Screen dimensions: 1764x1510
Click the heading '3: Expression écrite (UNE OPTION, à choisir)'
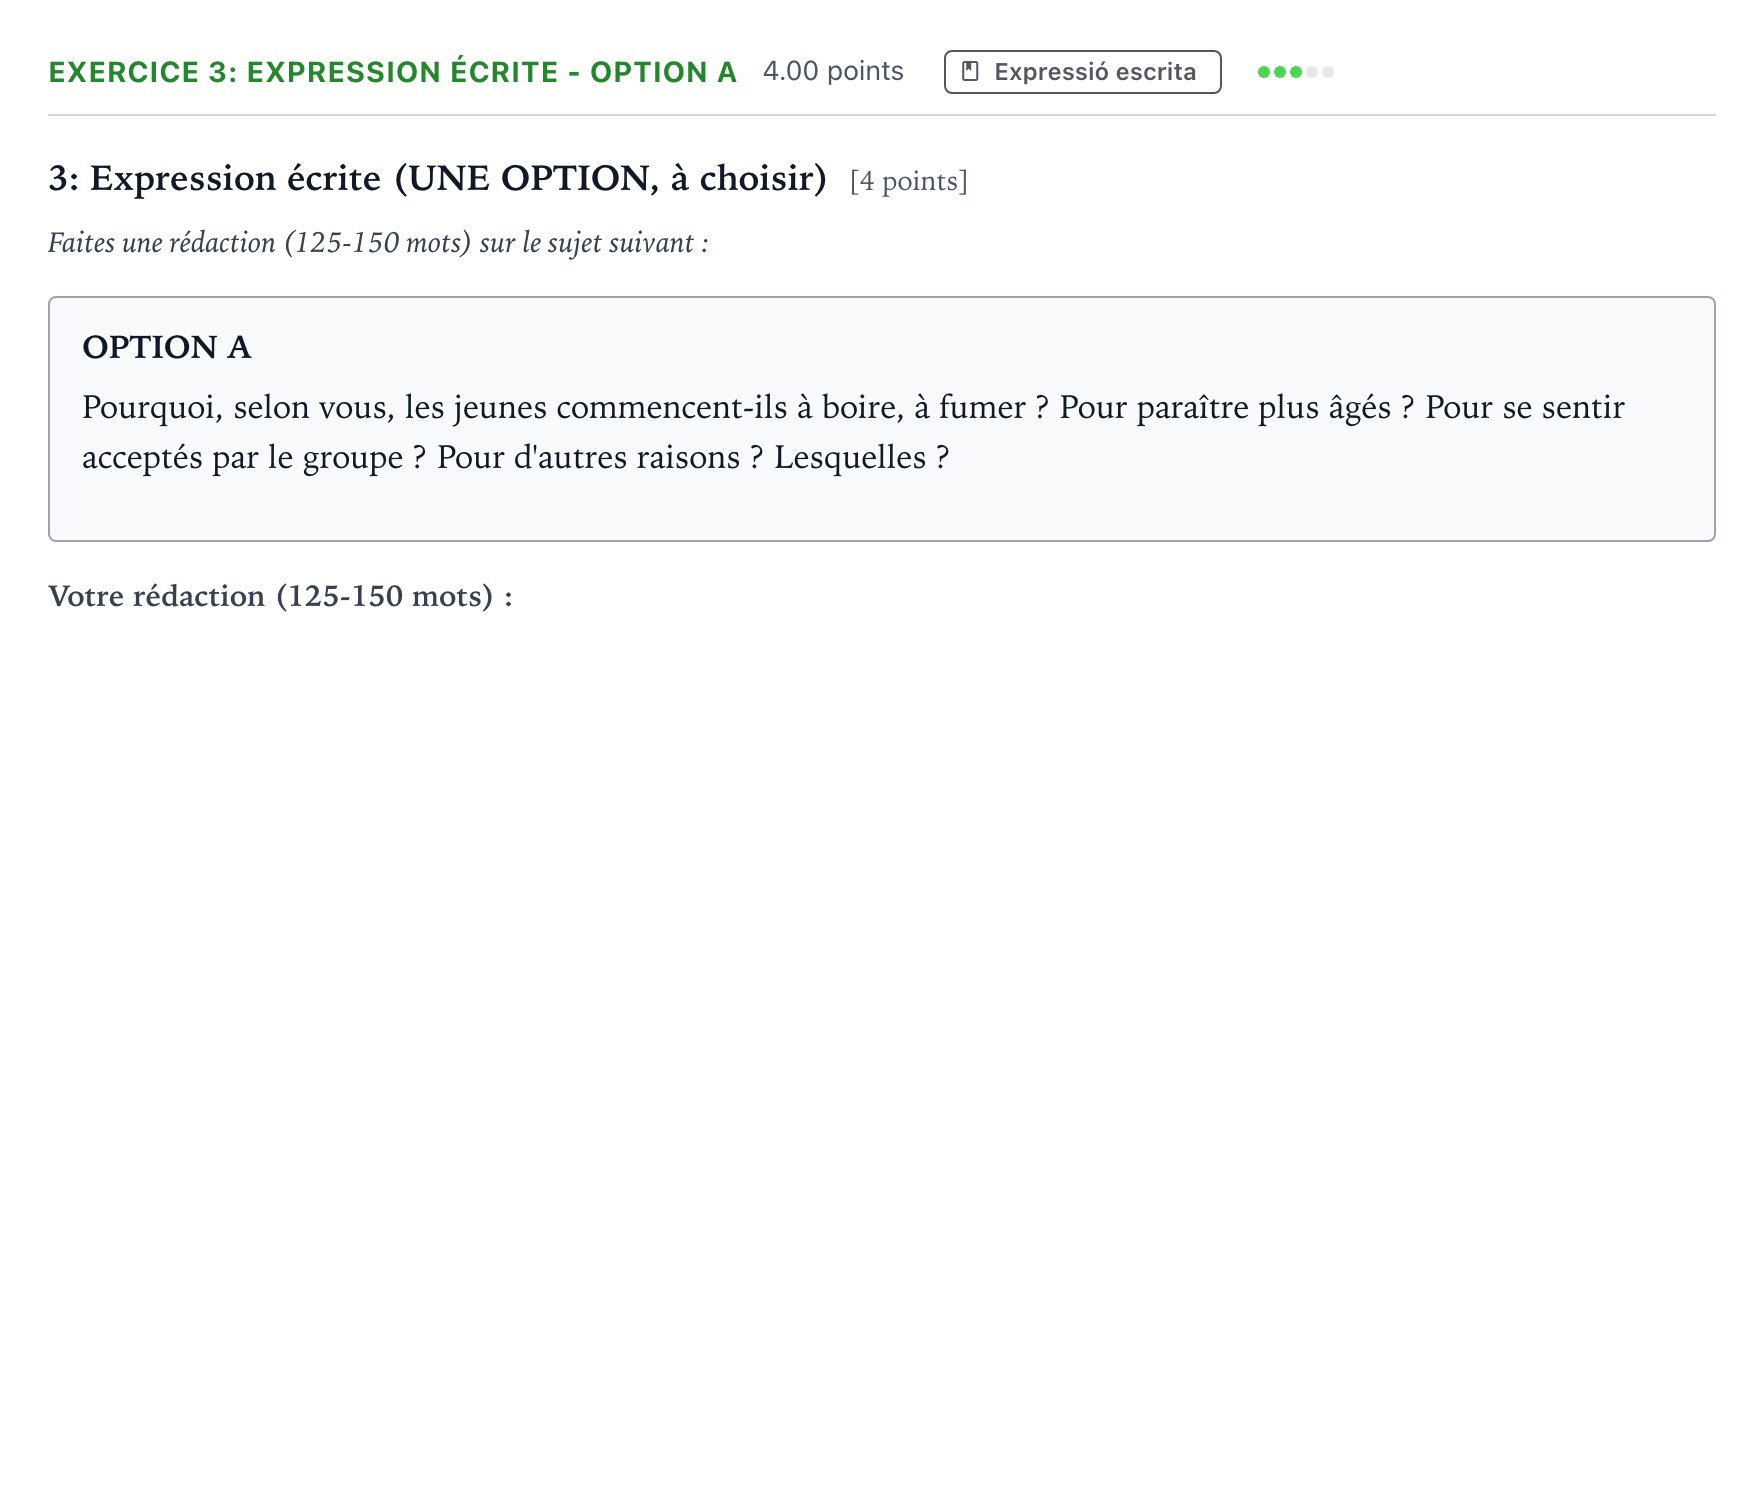click(438, 178)
